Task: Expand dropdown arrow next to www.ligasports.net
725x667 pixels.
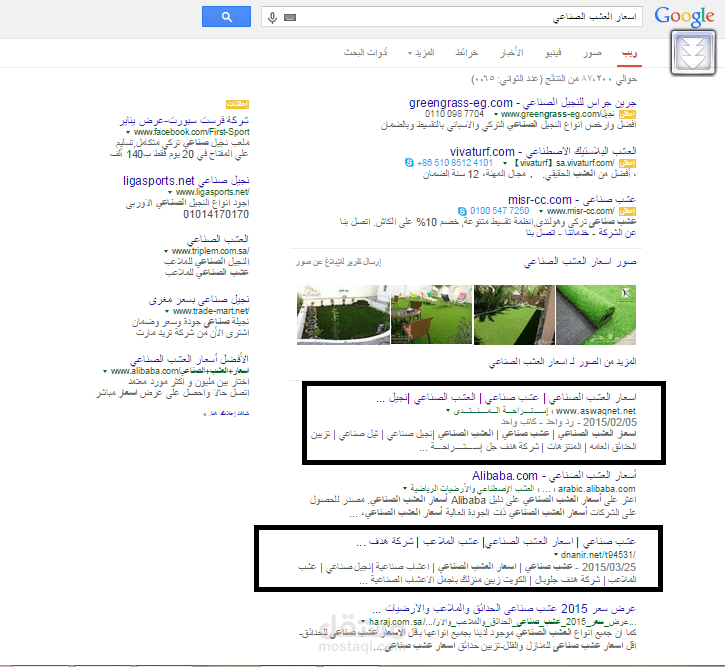Action: coord(170,192)
